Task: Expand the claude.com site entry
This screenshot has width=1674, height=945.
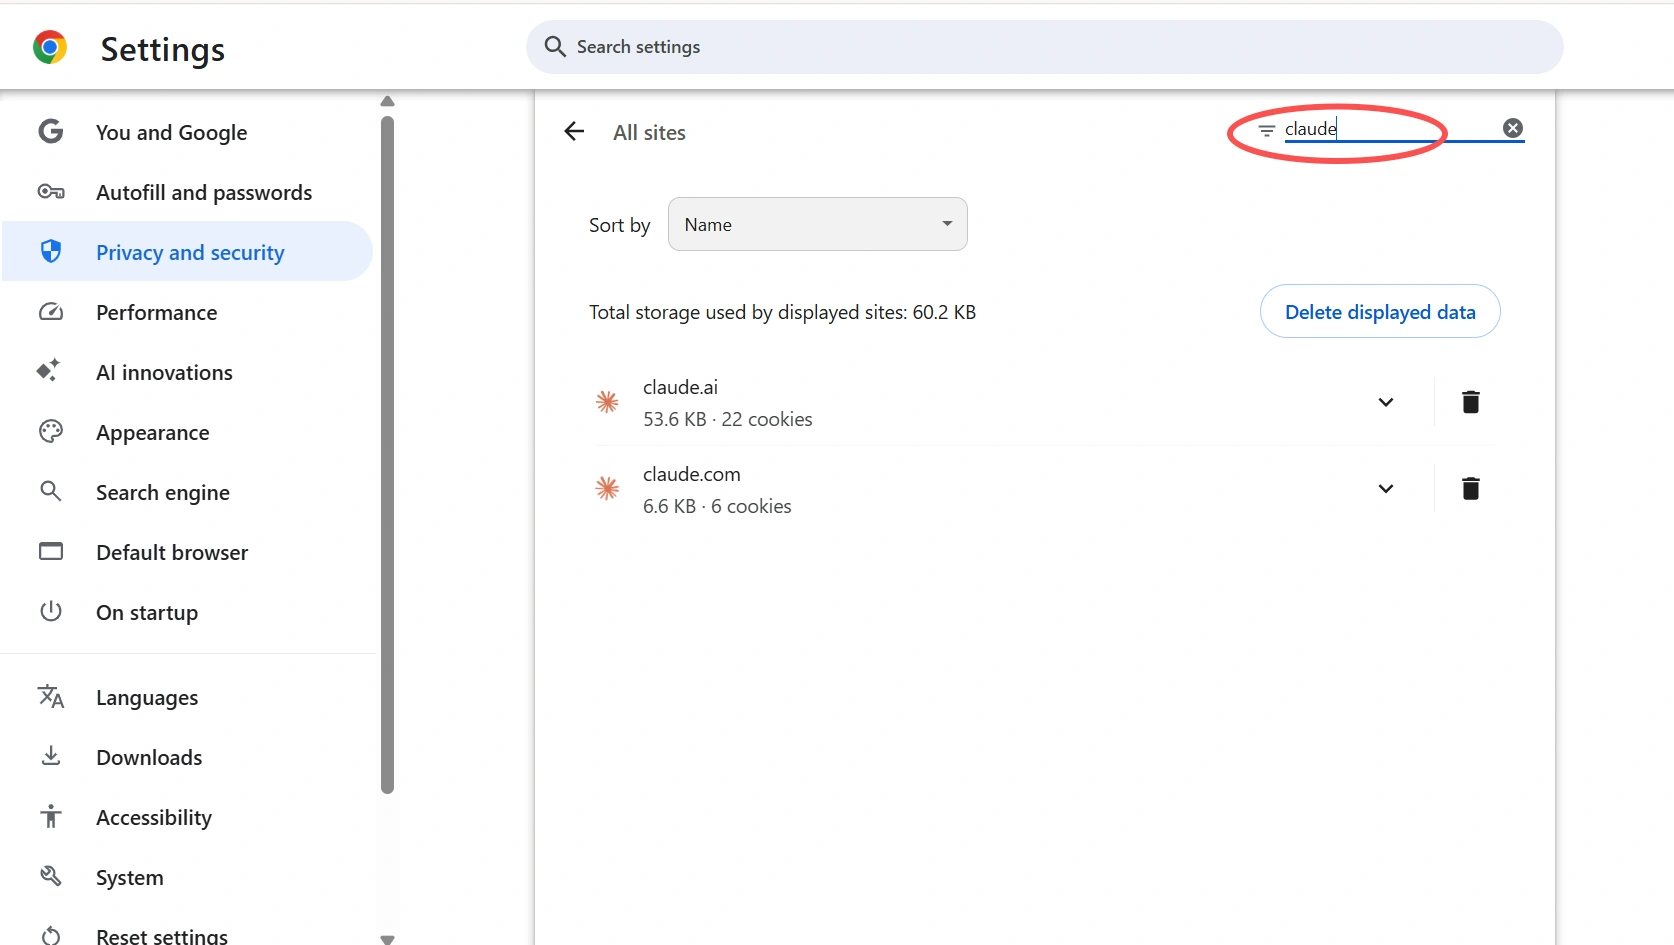Action: [x=1386, y=489]
